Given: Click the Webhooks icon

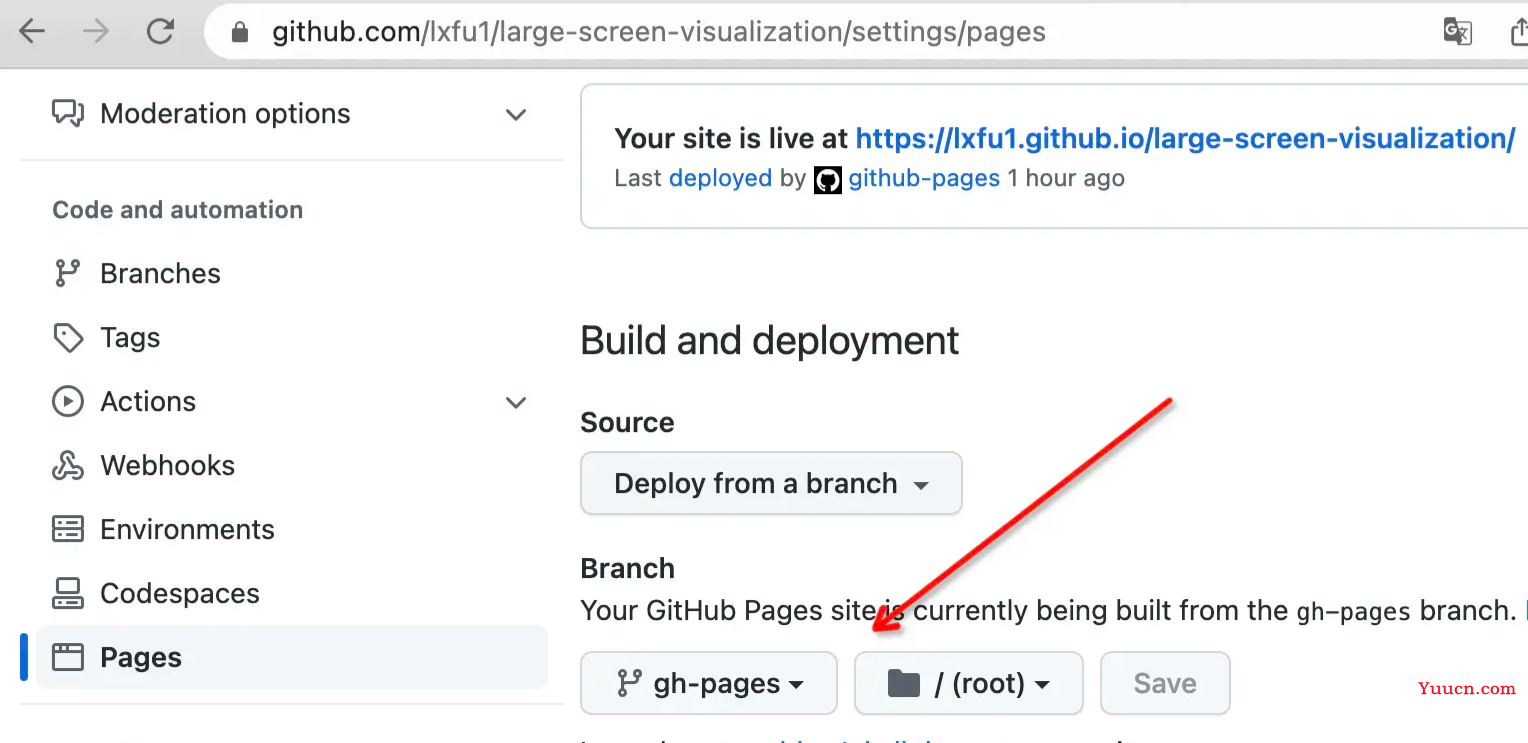Looking at the screenshot, I should click(x=68, y=466).
